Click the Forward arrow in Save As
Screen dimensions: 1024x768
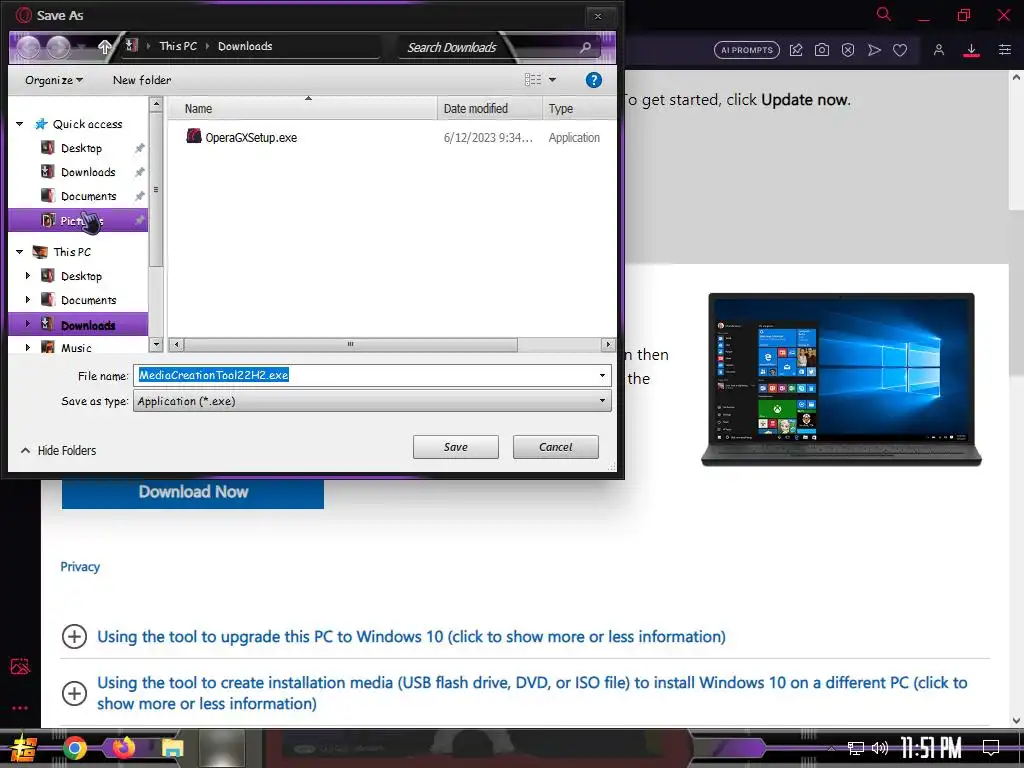coord(58,47)
